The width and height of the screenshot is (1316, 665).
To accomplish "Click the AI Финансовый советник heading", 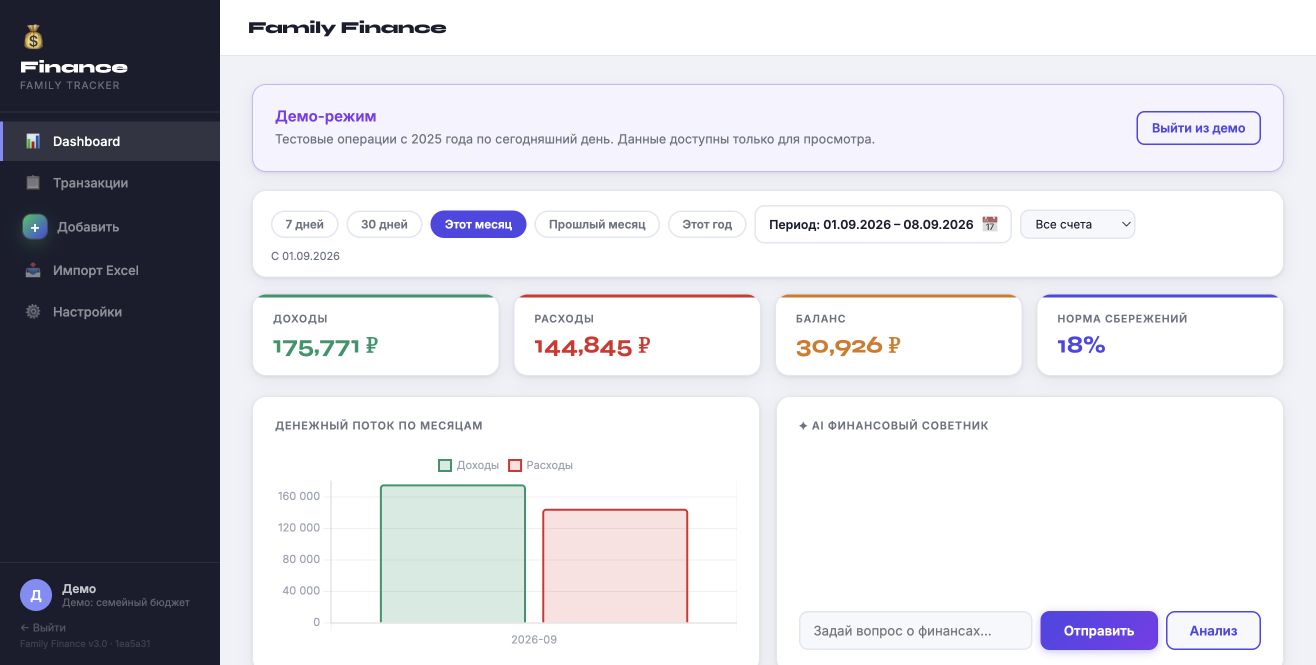I will [894, 425].
